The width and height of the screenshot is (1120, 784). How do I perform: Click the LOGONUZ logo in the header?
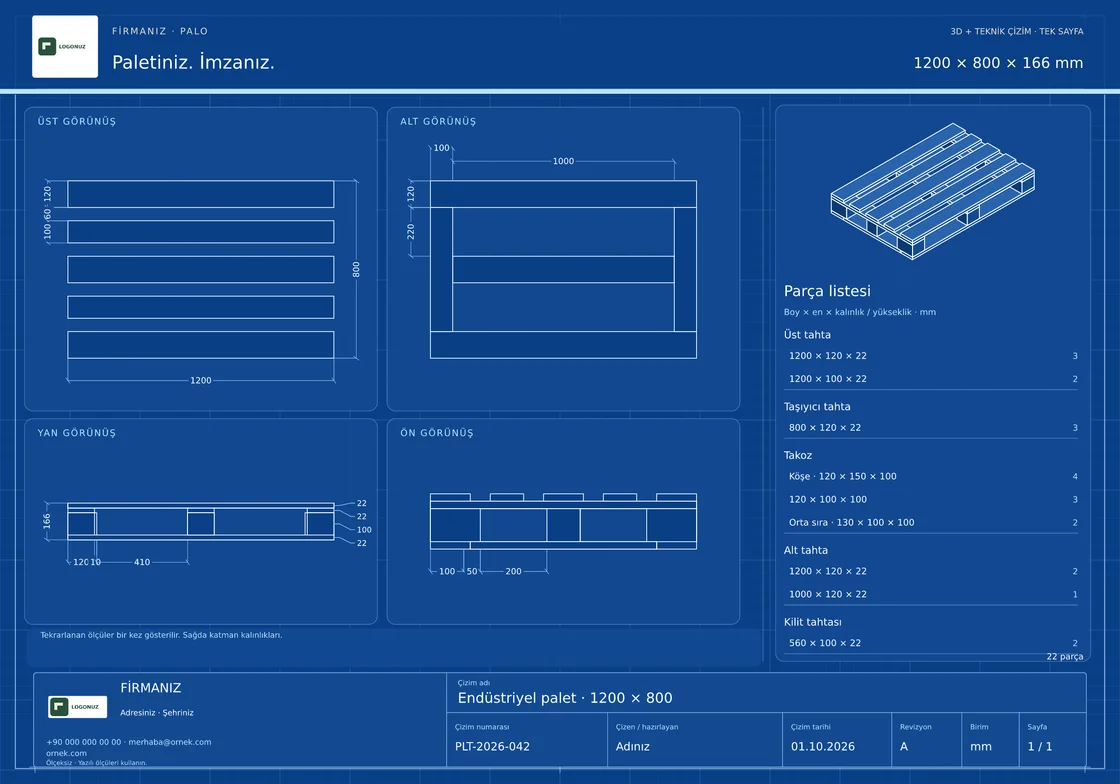[65, 46]
